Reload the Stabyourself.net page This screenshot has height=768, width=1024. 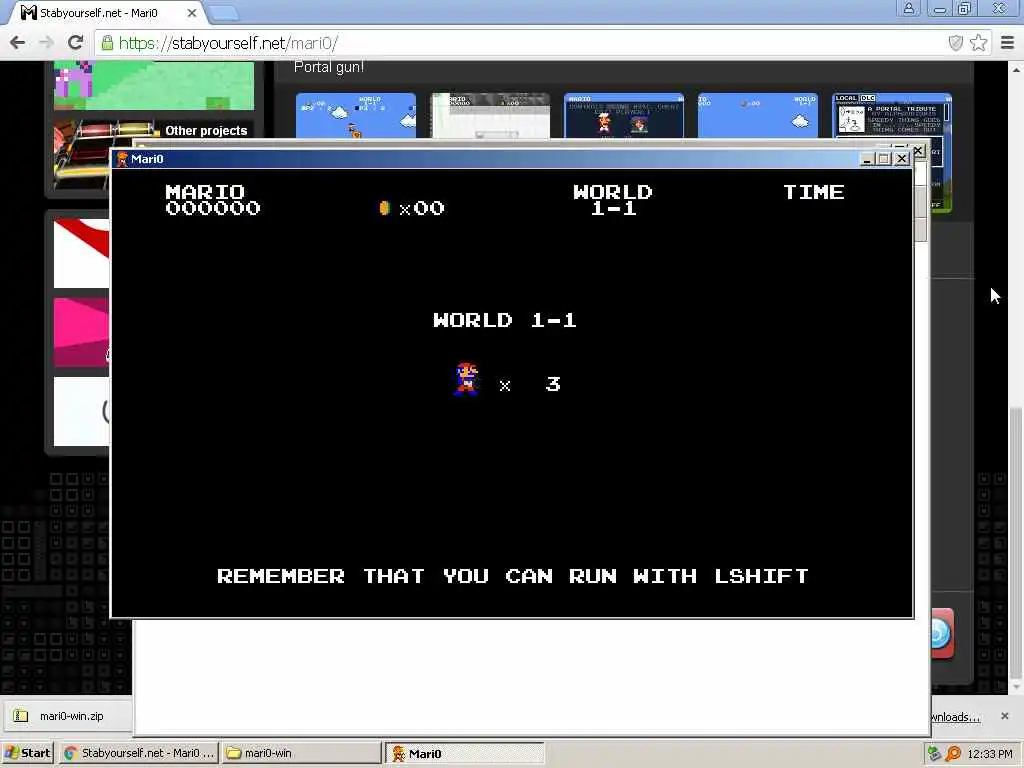pyautogui.click(x=76, y=43)
